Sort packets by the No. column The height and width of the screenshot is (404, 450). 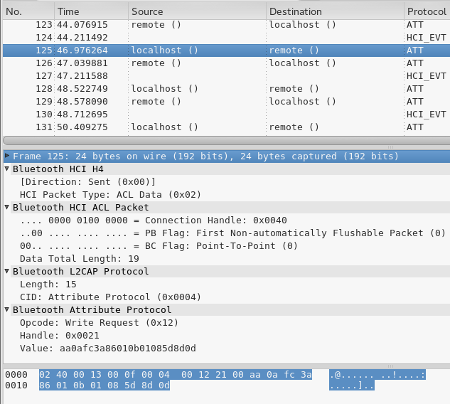coord(28,11)
